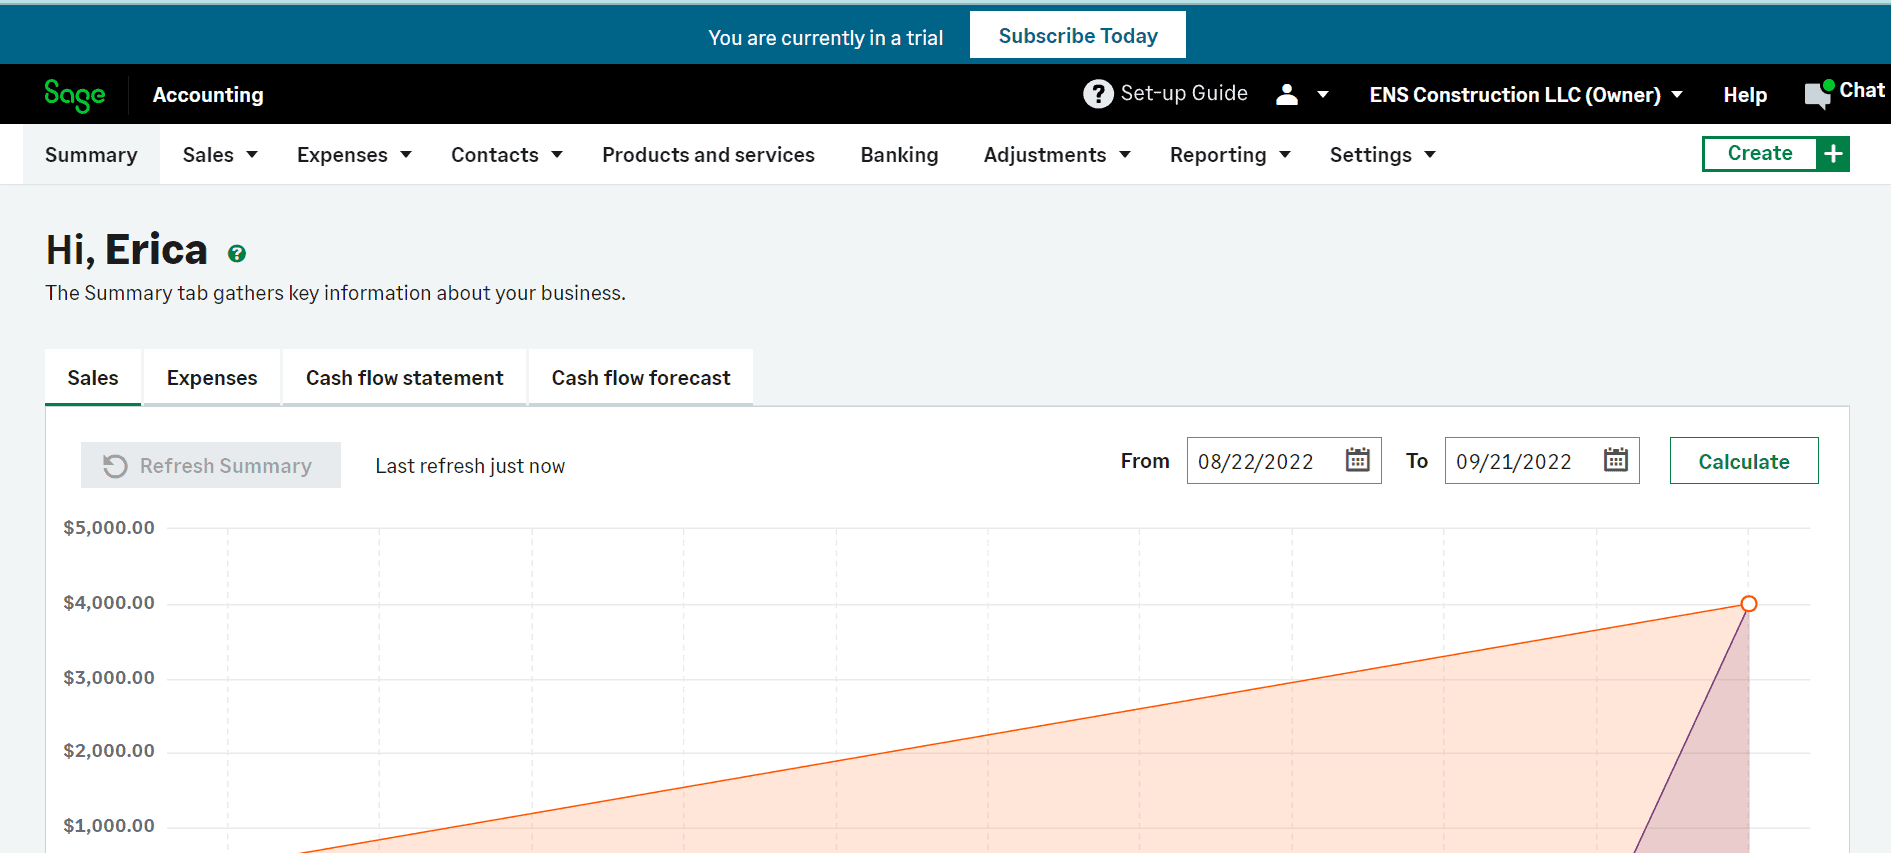Open the Reporting navigation dropdown

[x=1230, y=155]
